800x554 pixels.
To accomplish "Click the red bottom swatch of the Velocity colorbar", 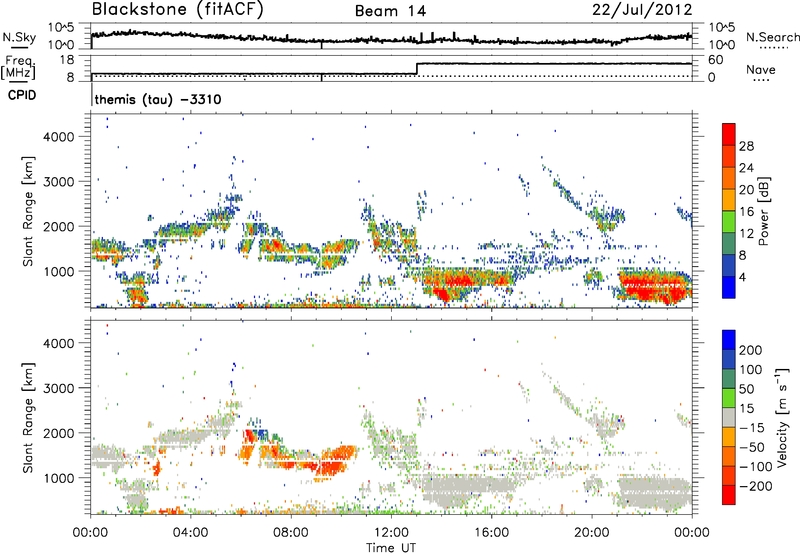I will (x=729, y=495).
